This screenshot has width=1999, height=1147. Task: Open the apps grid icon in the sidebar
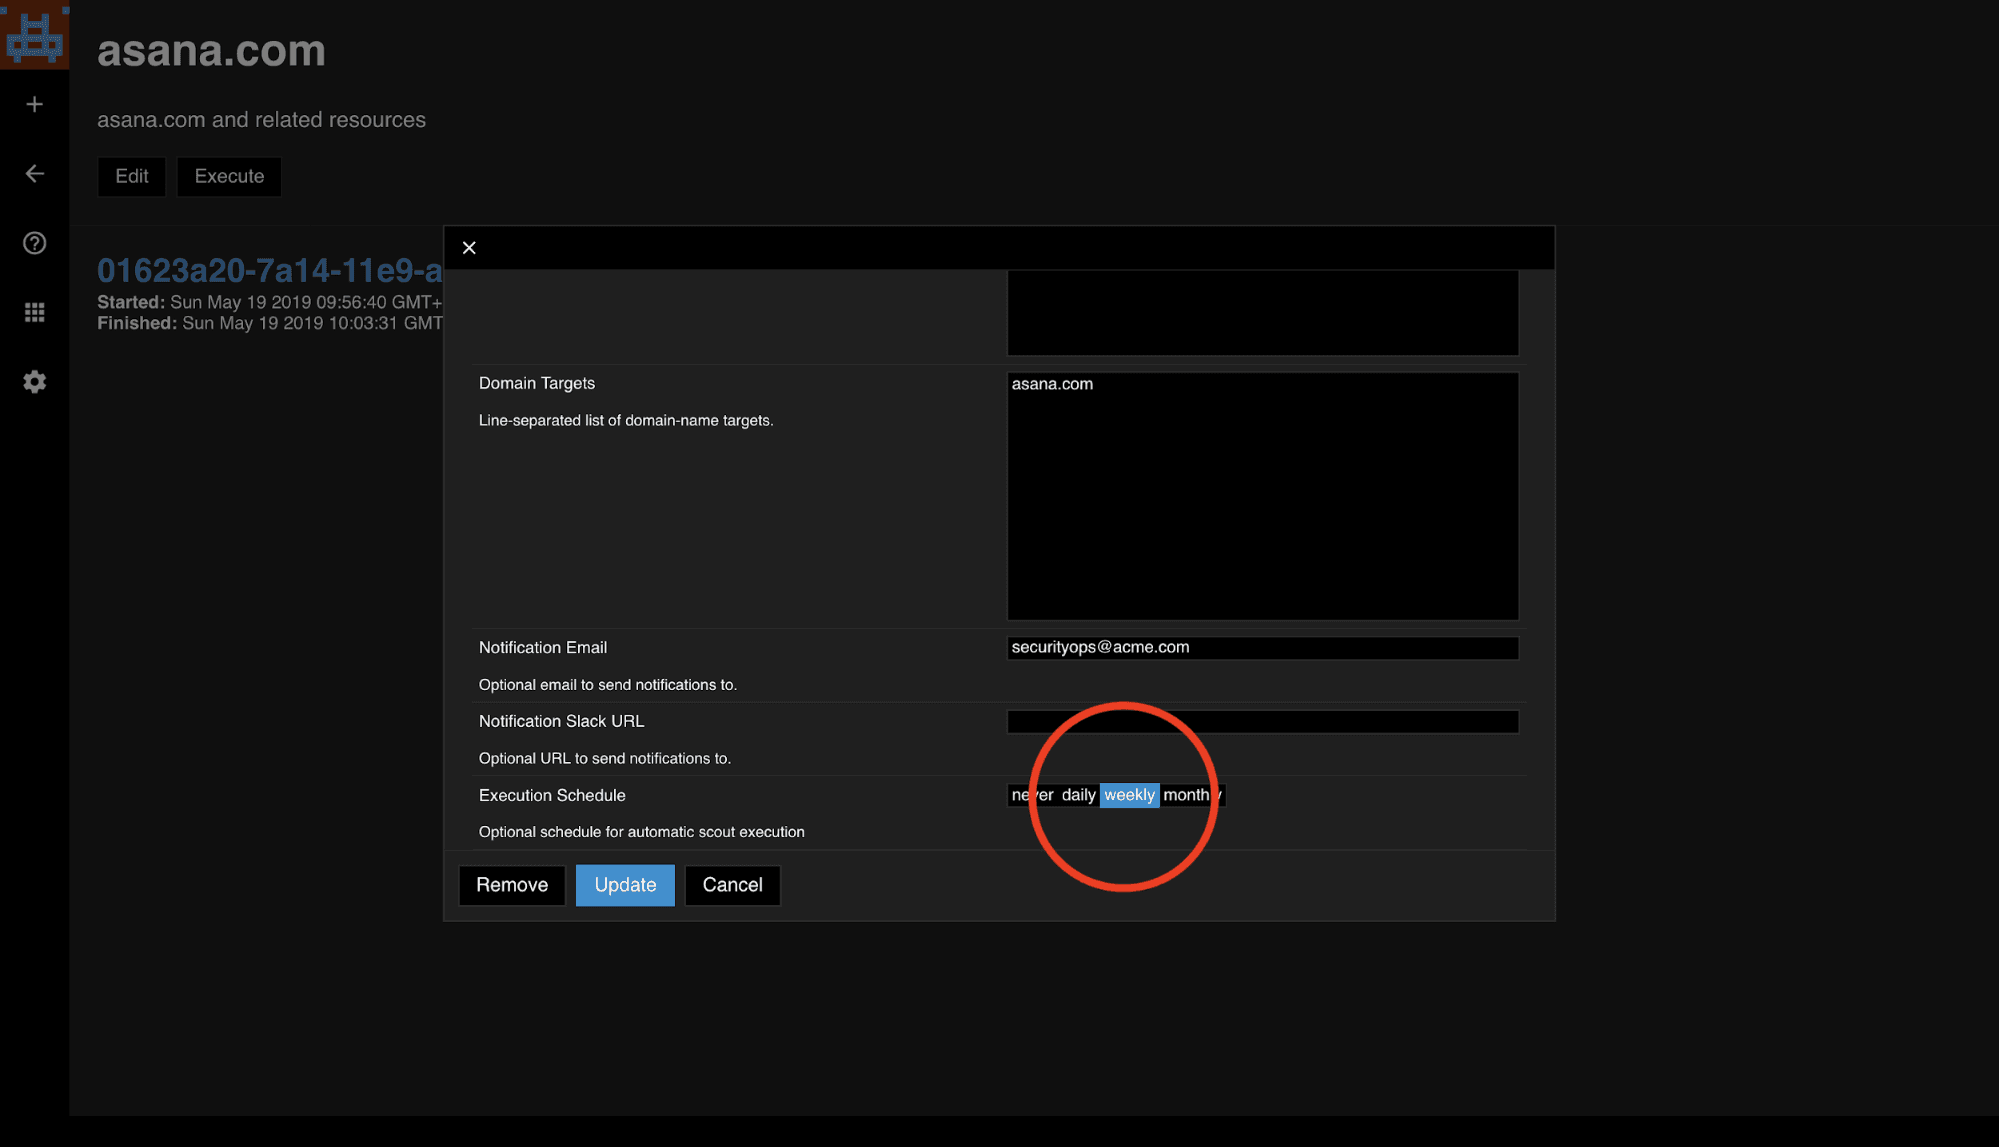pos(35,313)
